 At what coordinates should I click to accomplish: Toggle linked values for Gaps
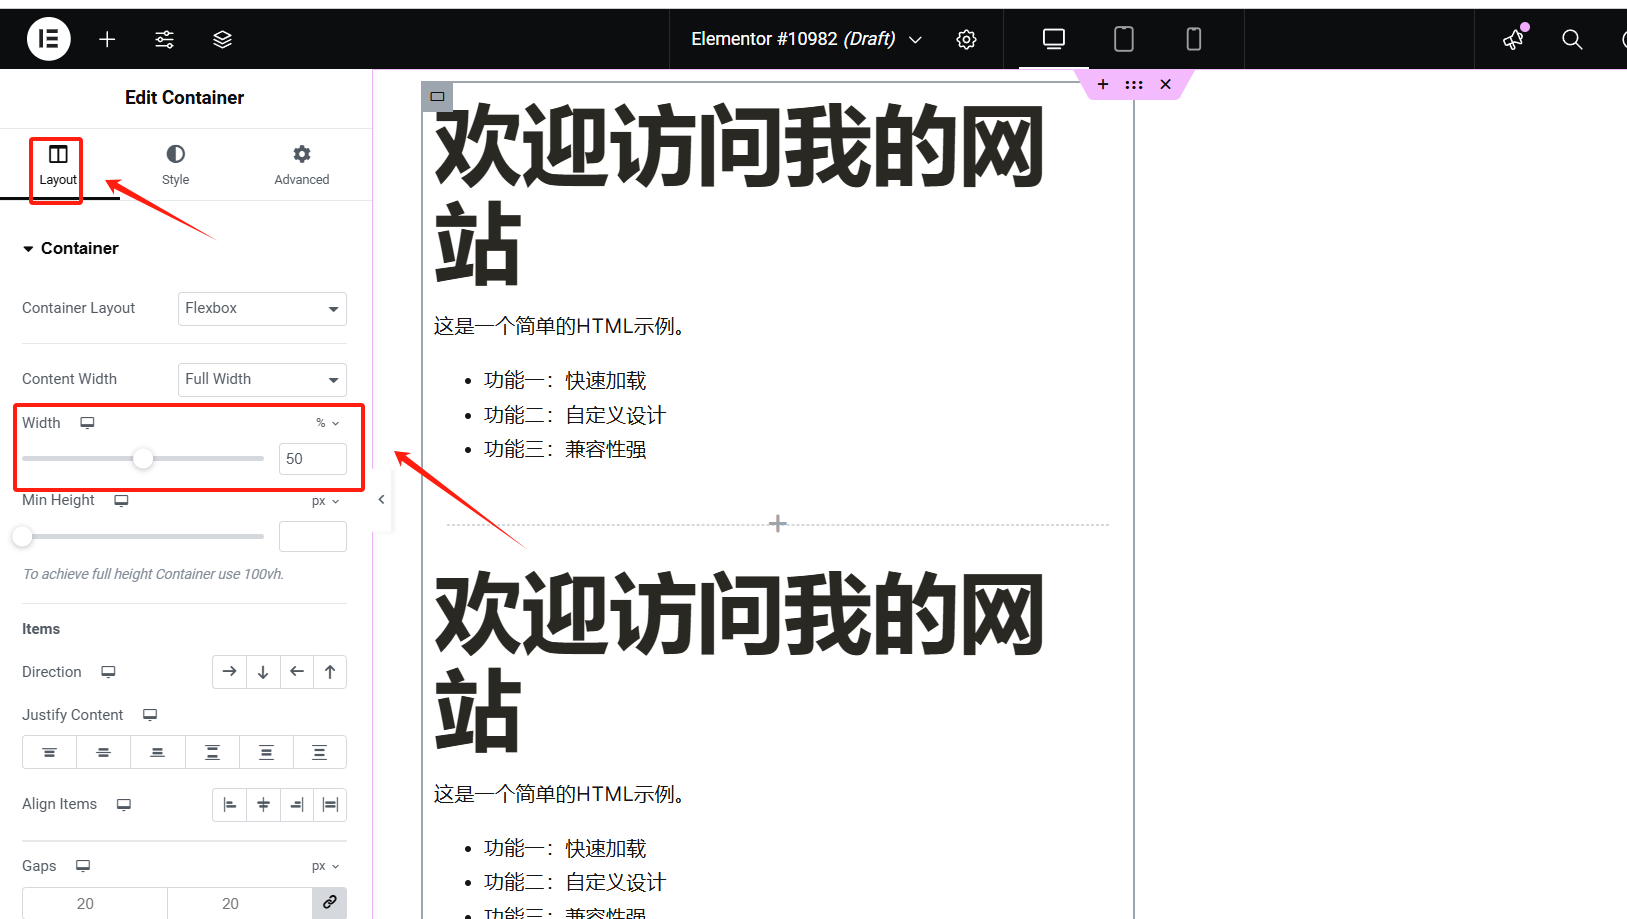click(x=329, y=902)
